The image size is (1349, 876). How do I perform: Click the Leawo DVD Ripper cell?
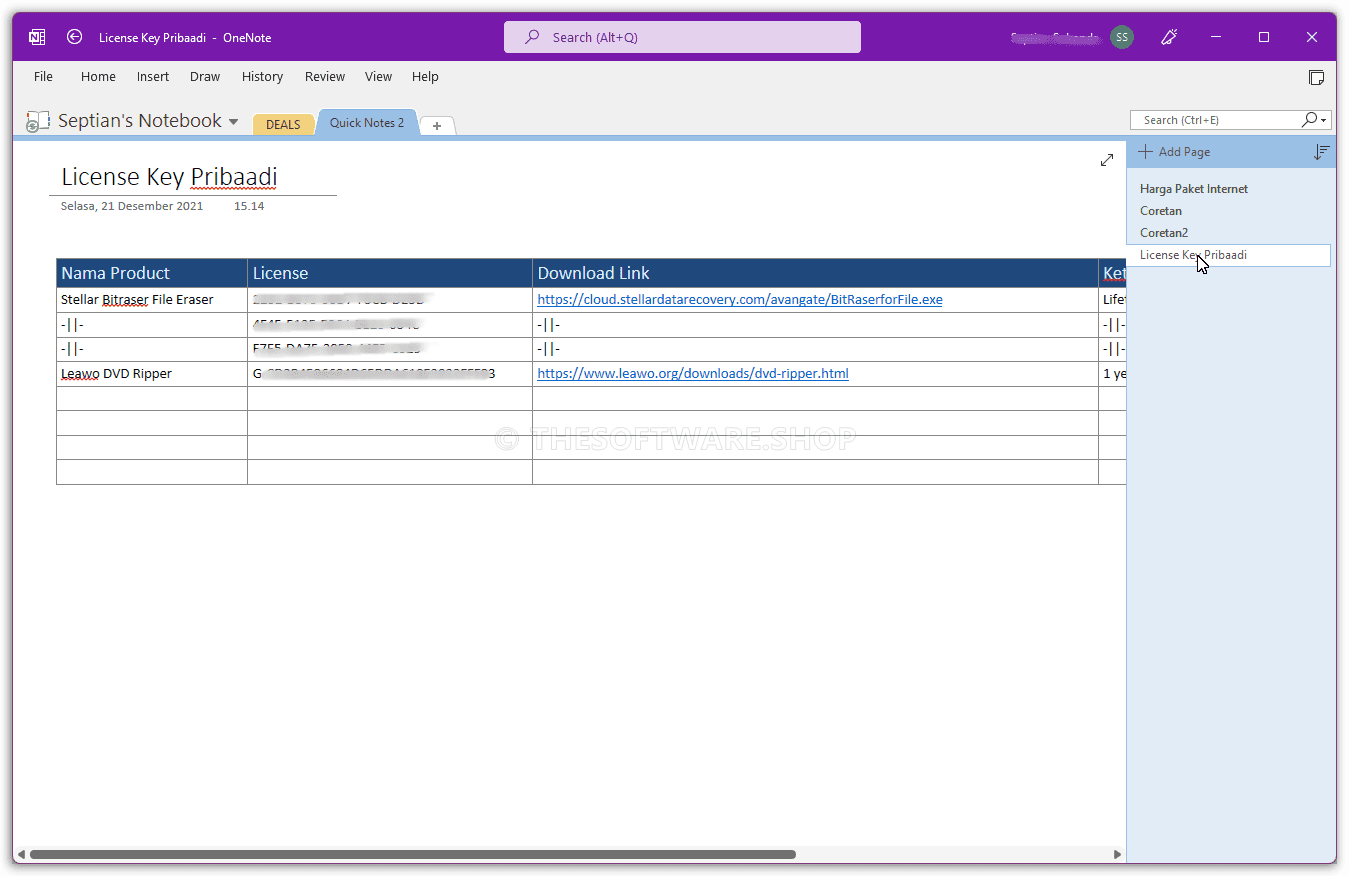pyautogui.click(x=152, y=374)
